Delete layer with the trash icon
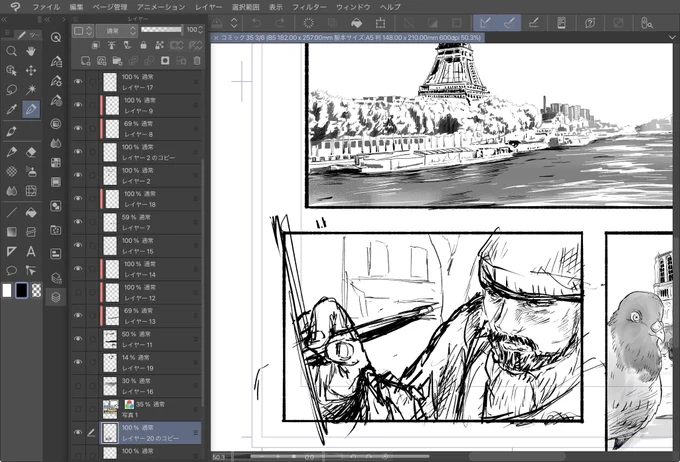This screenshot has width=680, height=462. [x=197, y=61]
